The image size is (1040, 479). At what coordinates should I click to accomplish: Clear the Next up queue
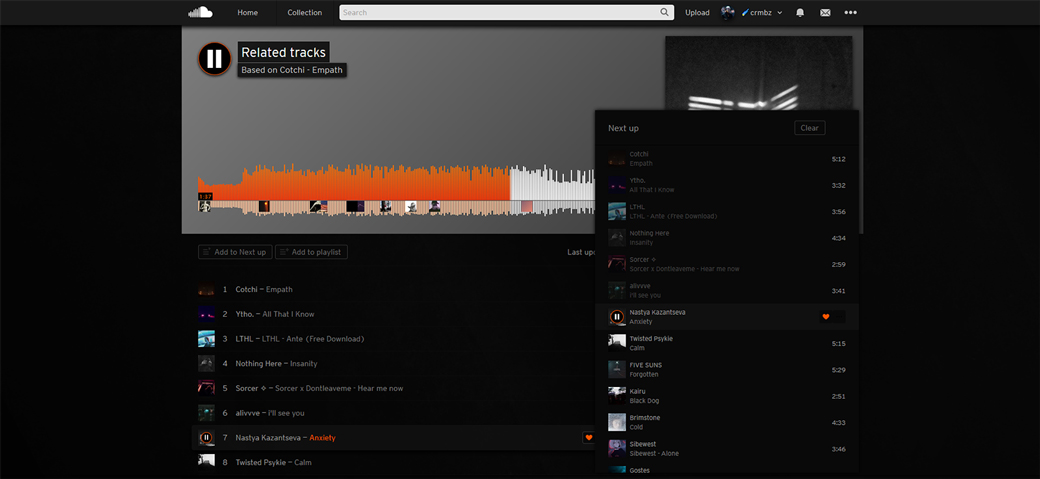(810, 128)
